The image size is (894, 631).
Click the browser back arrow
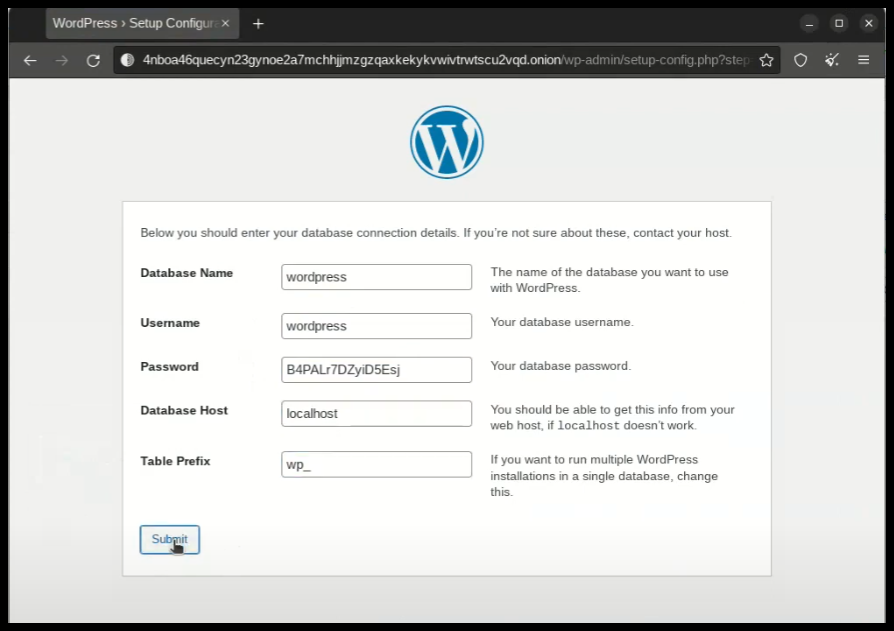point(30,60)
